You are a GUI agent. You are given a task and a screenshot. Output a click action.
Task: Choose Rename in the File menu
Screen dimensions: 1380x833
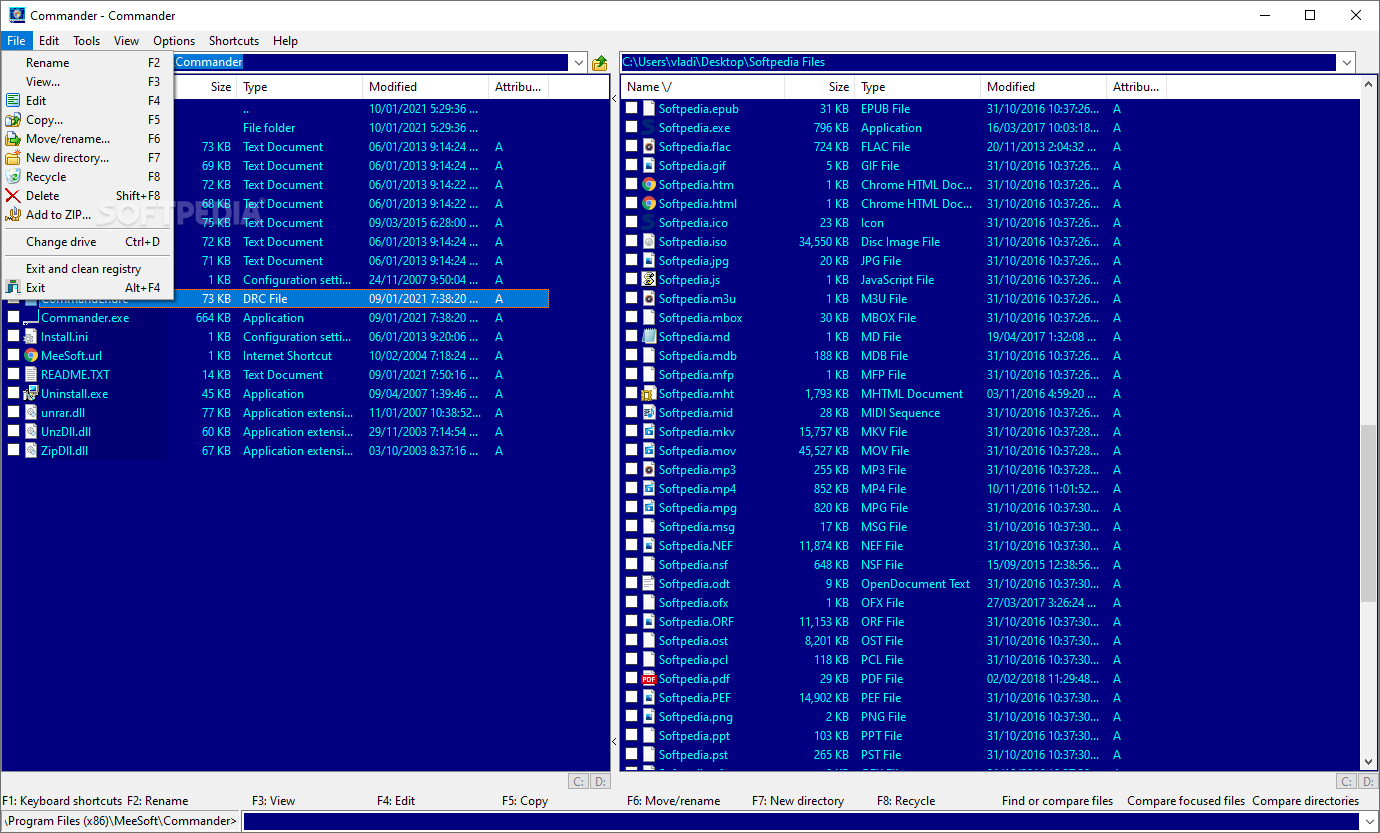coord(88,62)
